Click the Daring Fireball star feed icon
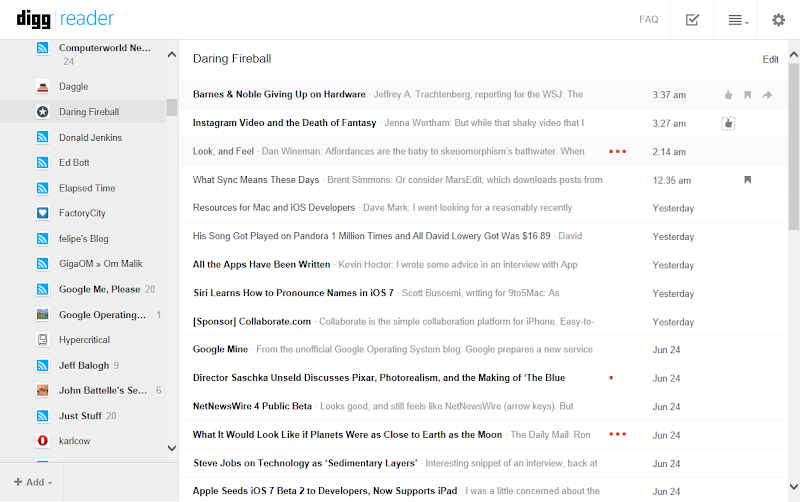800x502 pixels. 42,112
